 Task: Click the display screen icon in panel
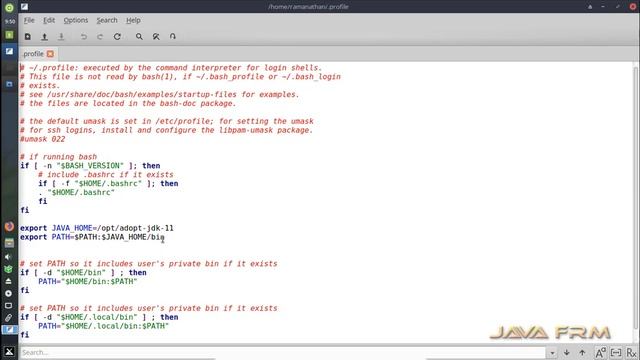tap(8, 306)
